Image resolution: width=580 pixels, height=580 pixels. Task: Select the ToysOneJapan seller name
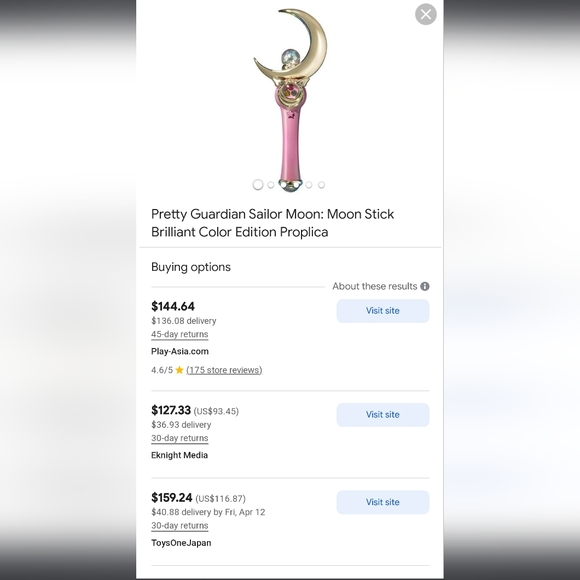[x=181, y=543]
